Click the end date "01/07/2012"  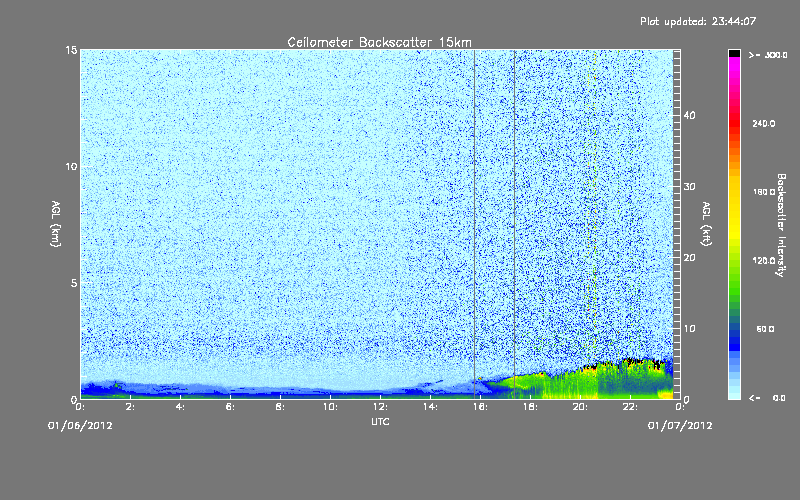(x=680, y=426)
